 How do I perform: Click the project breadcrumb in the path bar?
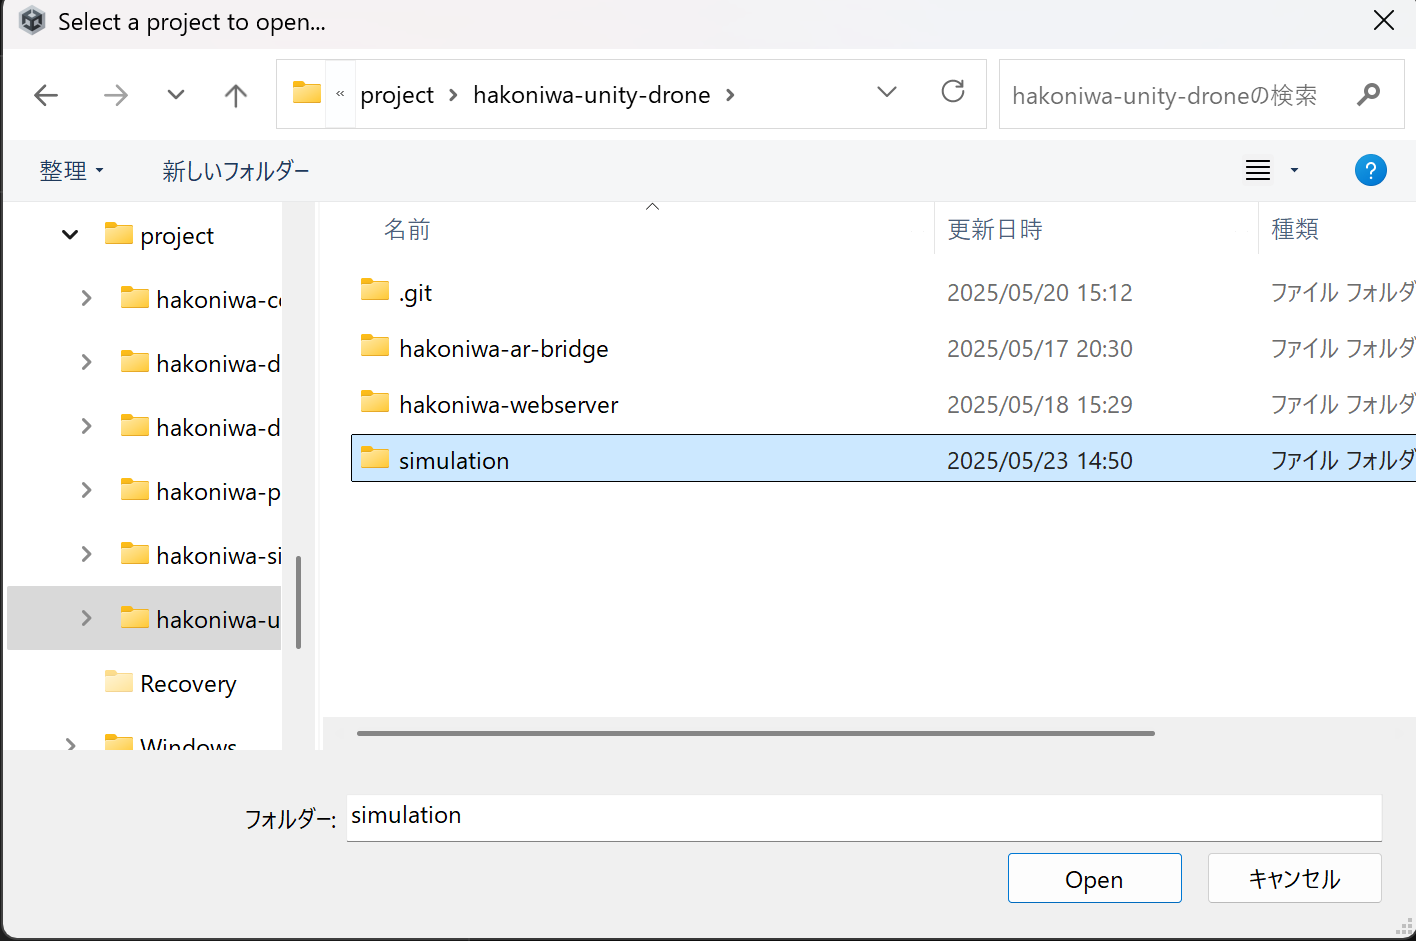pyautogui.click(x=397, y=94)
